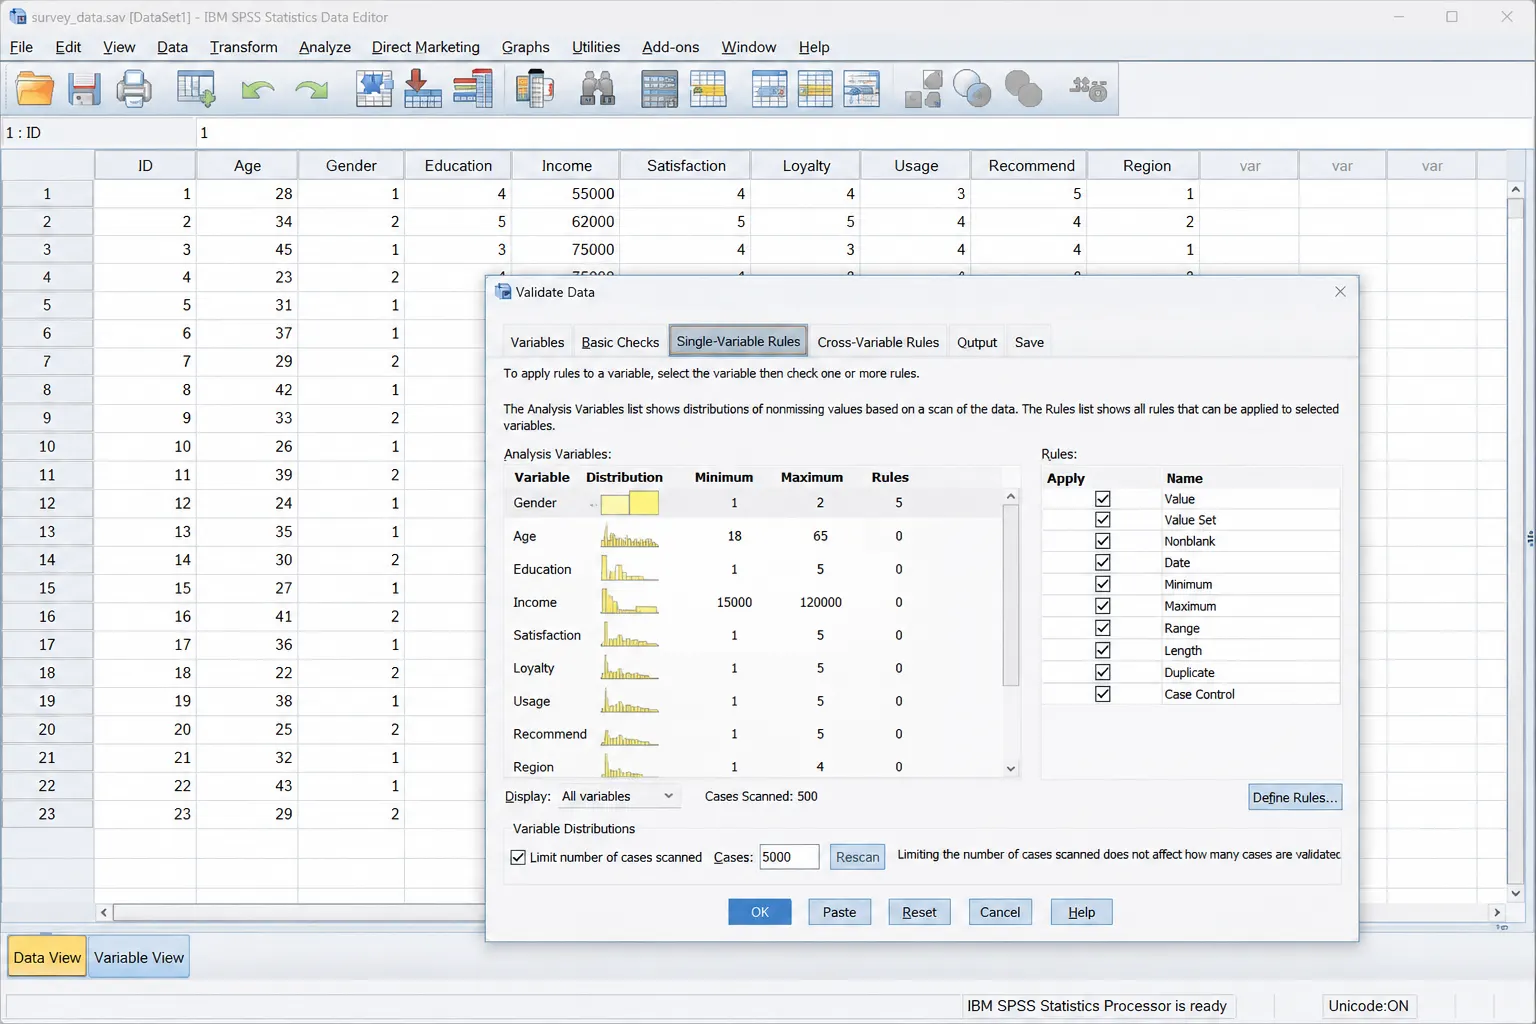Click the Open data document folder icon
The height and width of the screenshot is (1024, 1536).
pos(35,89)
